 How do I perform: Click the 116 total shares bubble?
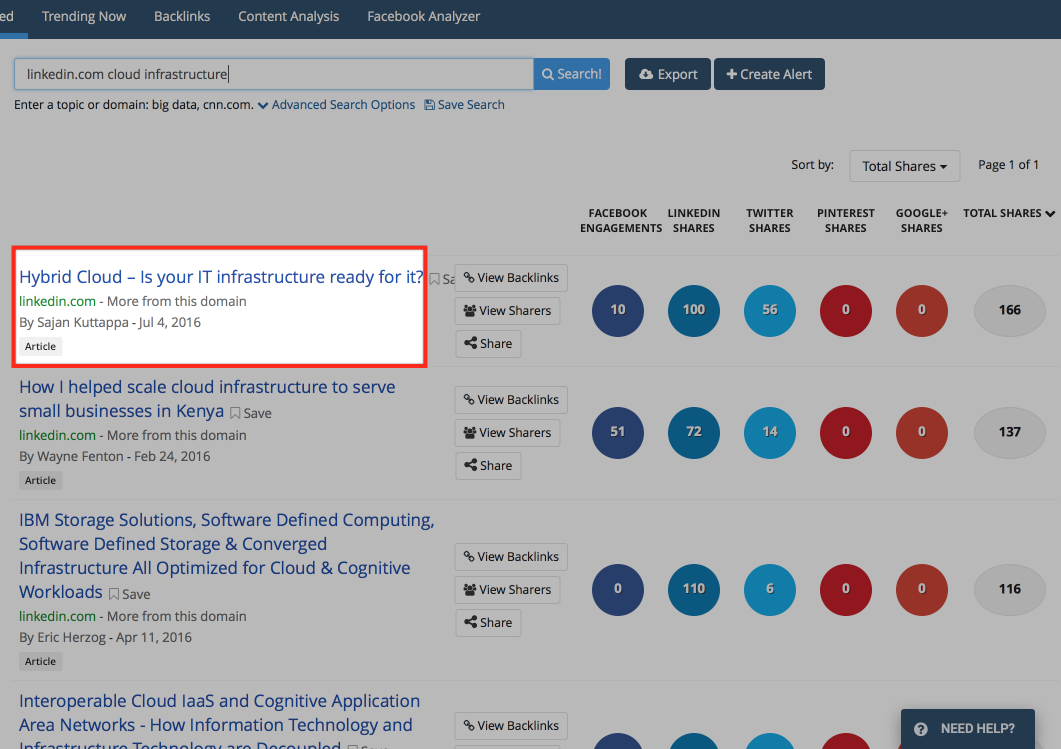coord(1010,589)
